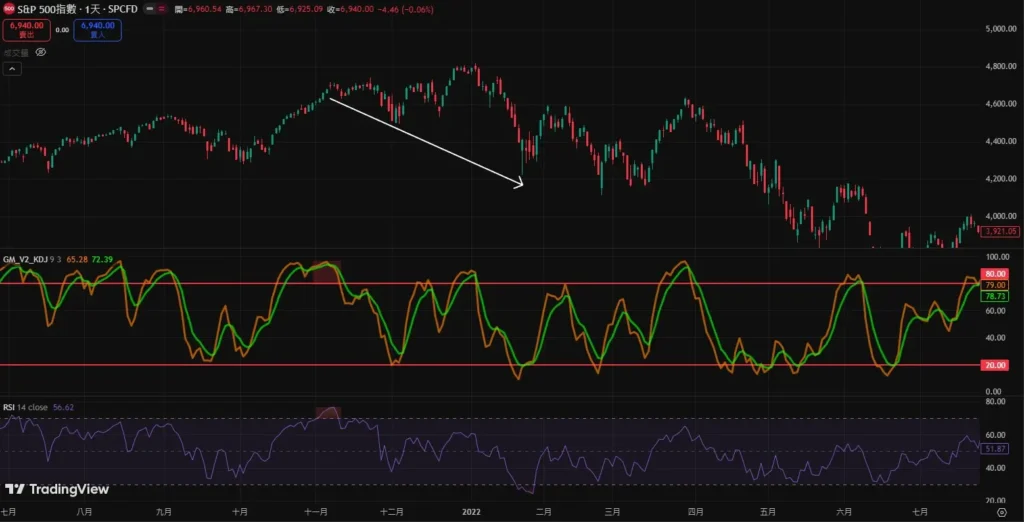1024x522 pixels.
Task: Click the 51.87 RSI value label
Action: pos(995,449)
